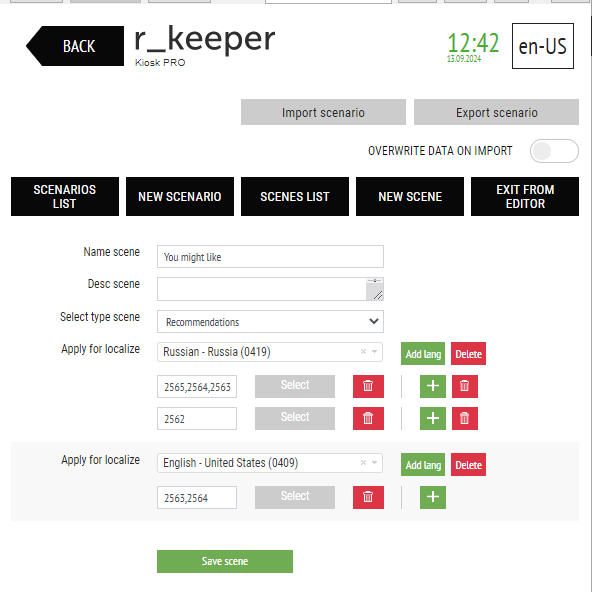Image resolution: width=592 pixels, height=592 pixels.
Task: Click the Import scenario button
Action: [323, 112]
